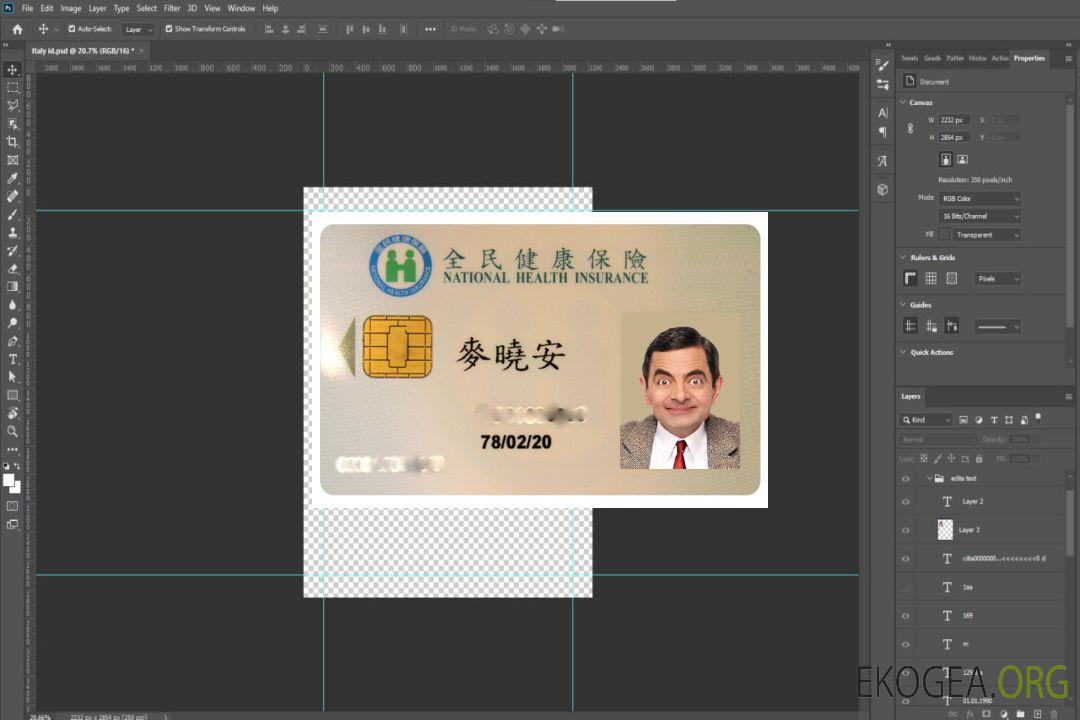This screenshot has width=1080, height=720.
Task: Choose the Eyedropper tool
Action: (13, 178)
